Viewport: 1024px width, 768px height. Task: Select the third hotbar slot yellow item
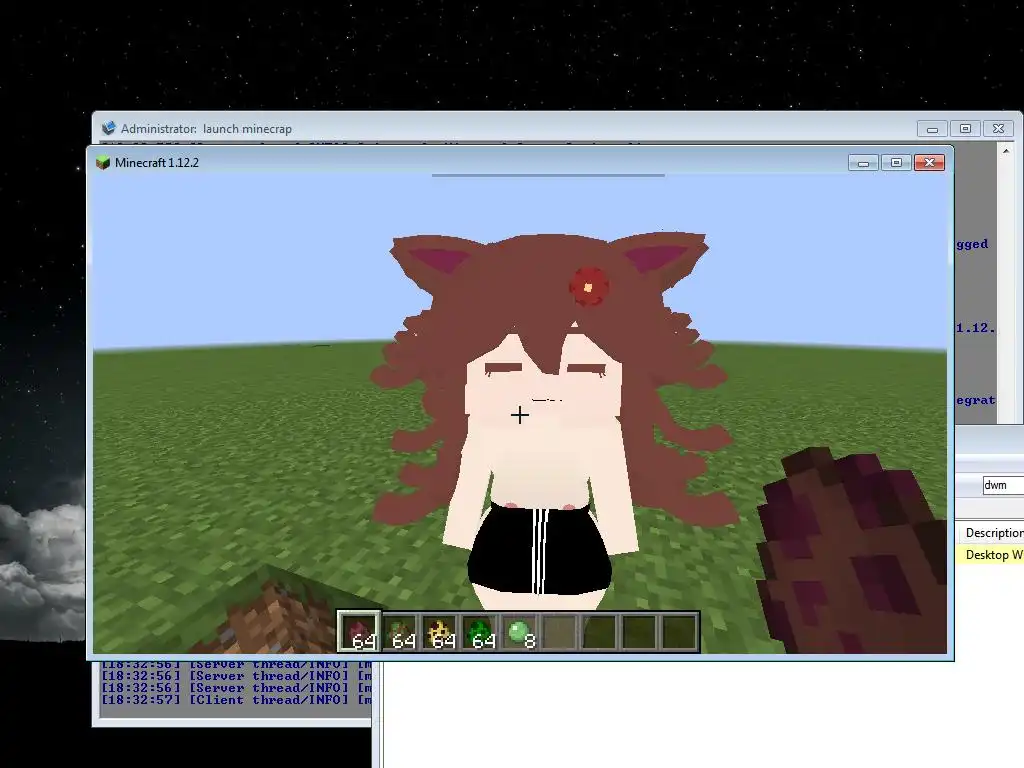tap(439, 632)
